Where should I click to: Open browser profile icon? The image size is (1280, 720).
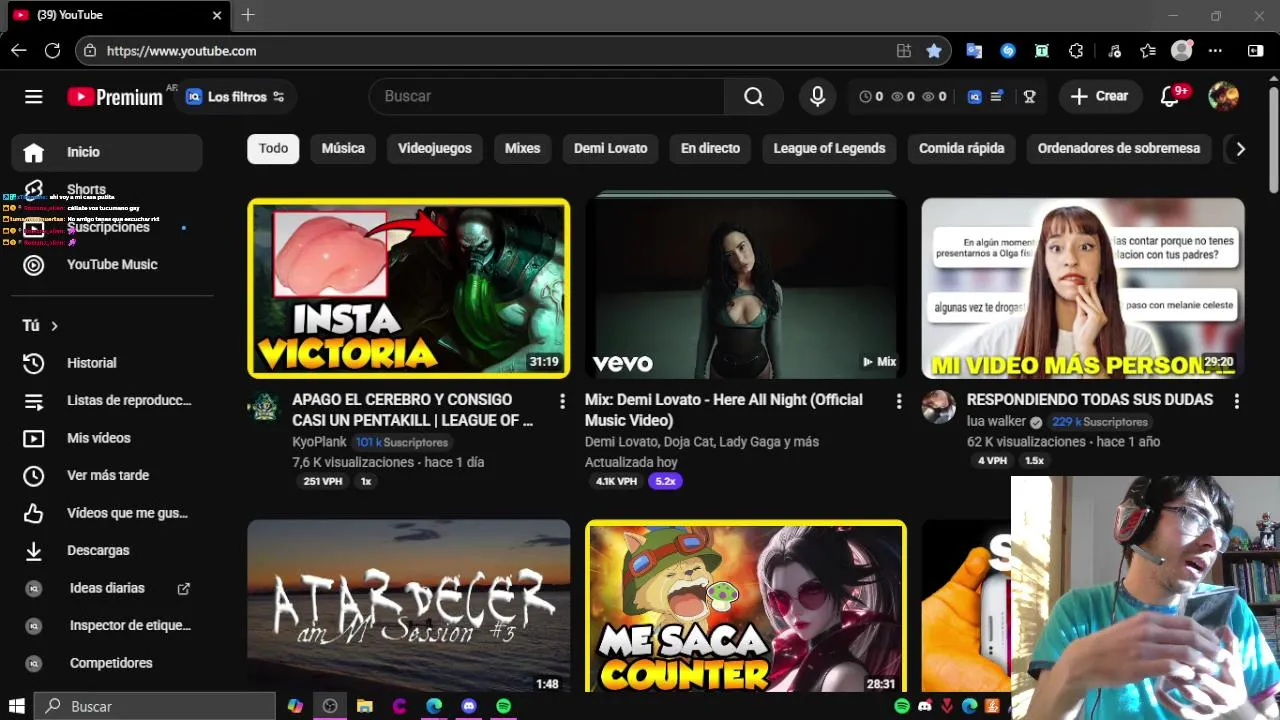point(1182,50)
